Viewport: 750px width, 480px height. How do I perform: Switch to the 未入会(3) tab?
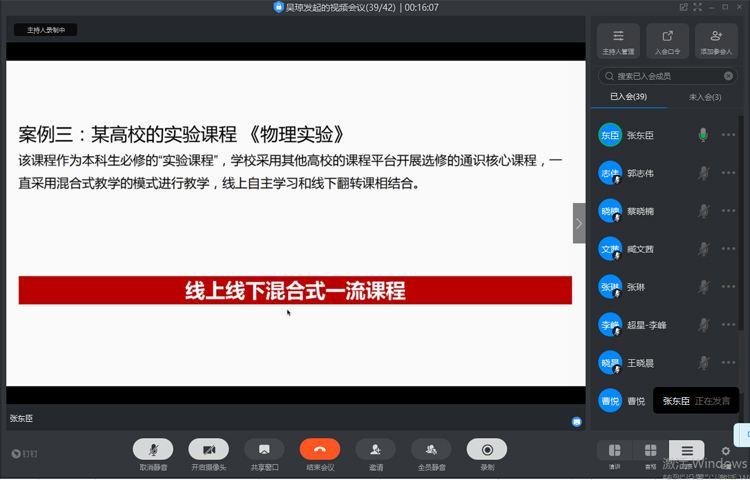point(705,97)
